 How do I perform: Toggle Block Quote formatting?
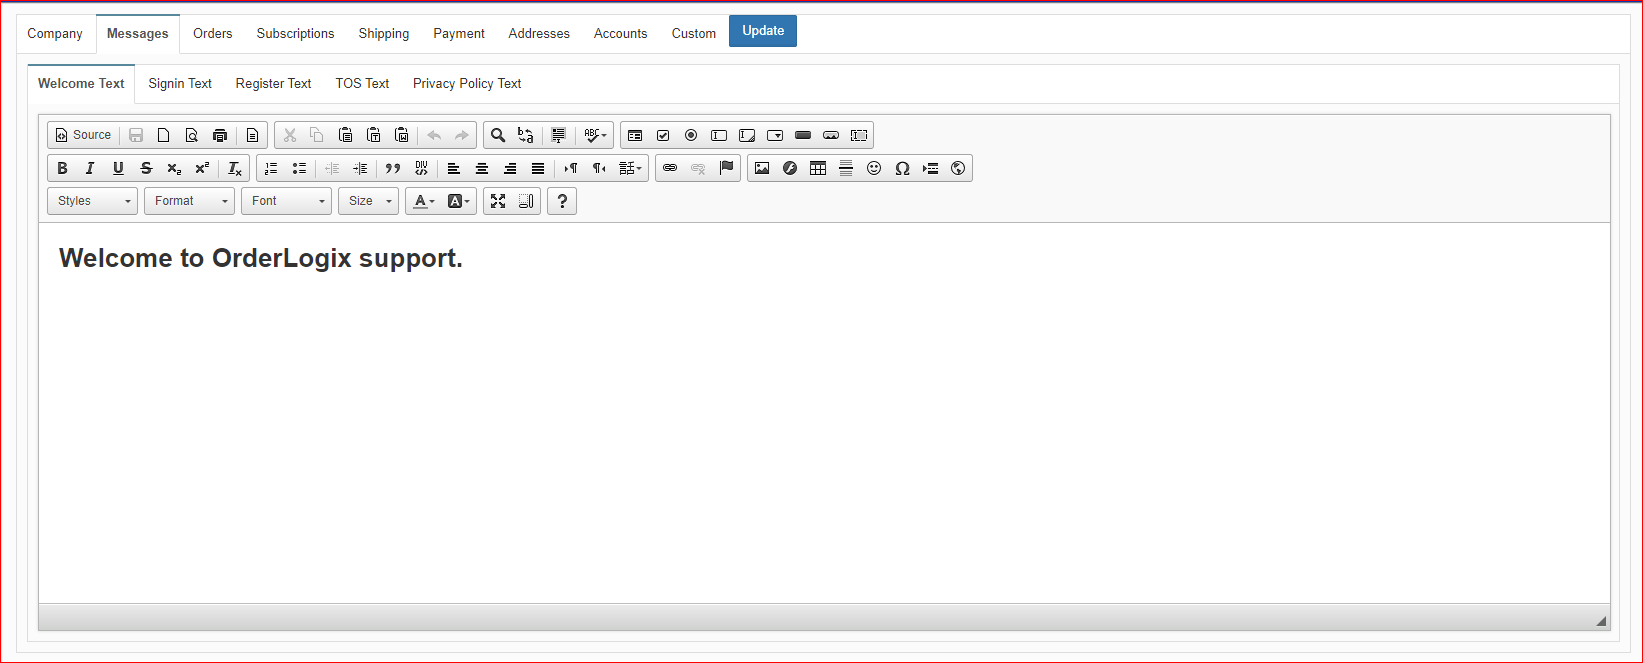(x=393, y=168)
